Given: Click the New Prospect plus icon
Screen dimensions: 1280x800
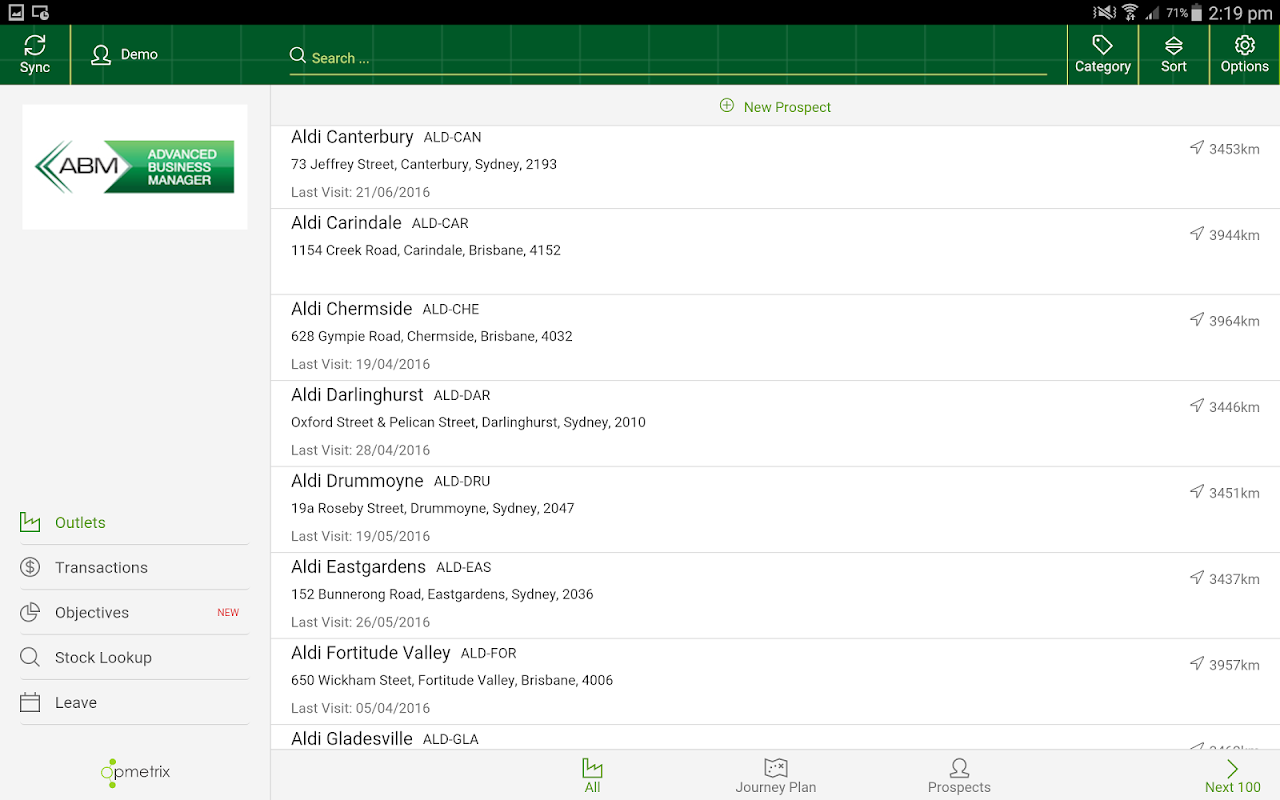Looking at the screenshot, I should tap(727, 106).
